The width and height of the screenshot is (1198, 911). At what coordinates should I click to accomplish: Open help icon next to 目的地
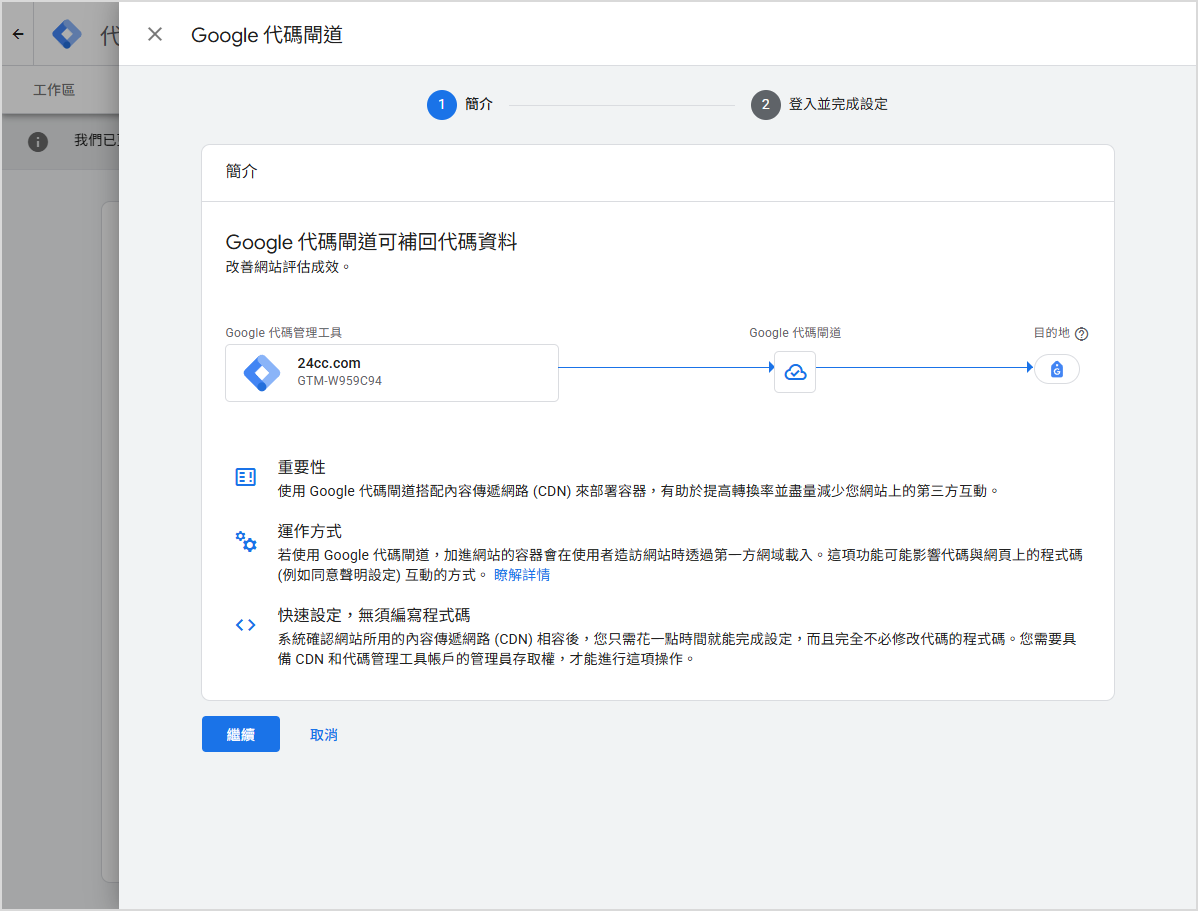pyautogui.click(x=1081, y=334)
